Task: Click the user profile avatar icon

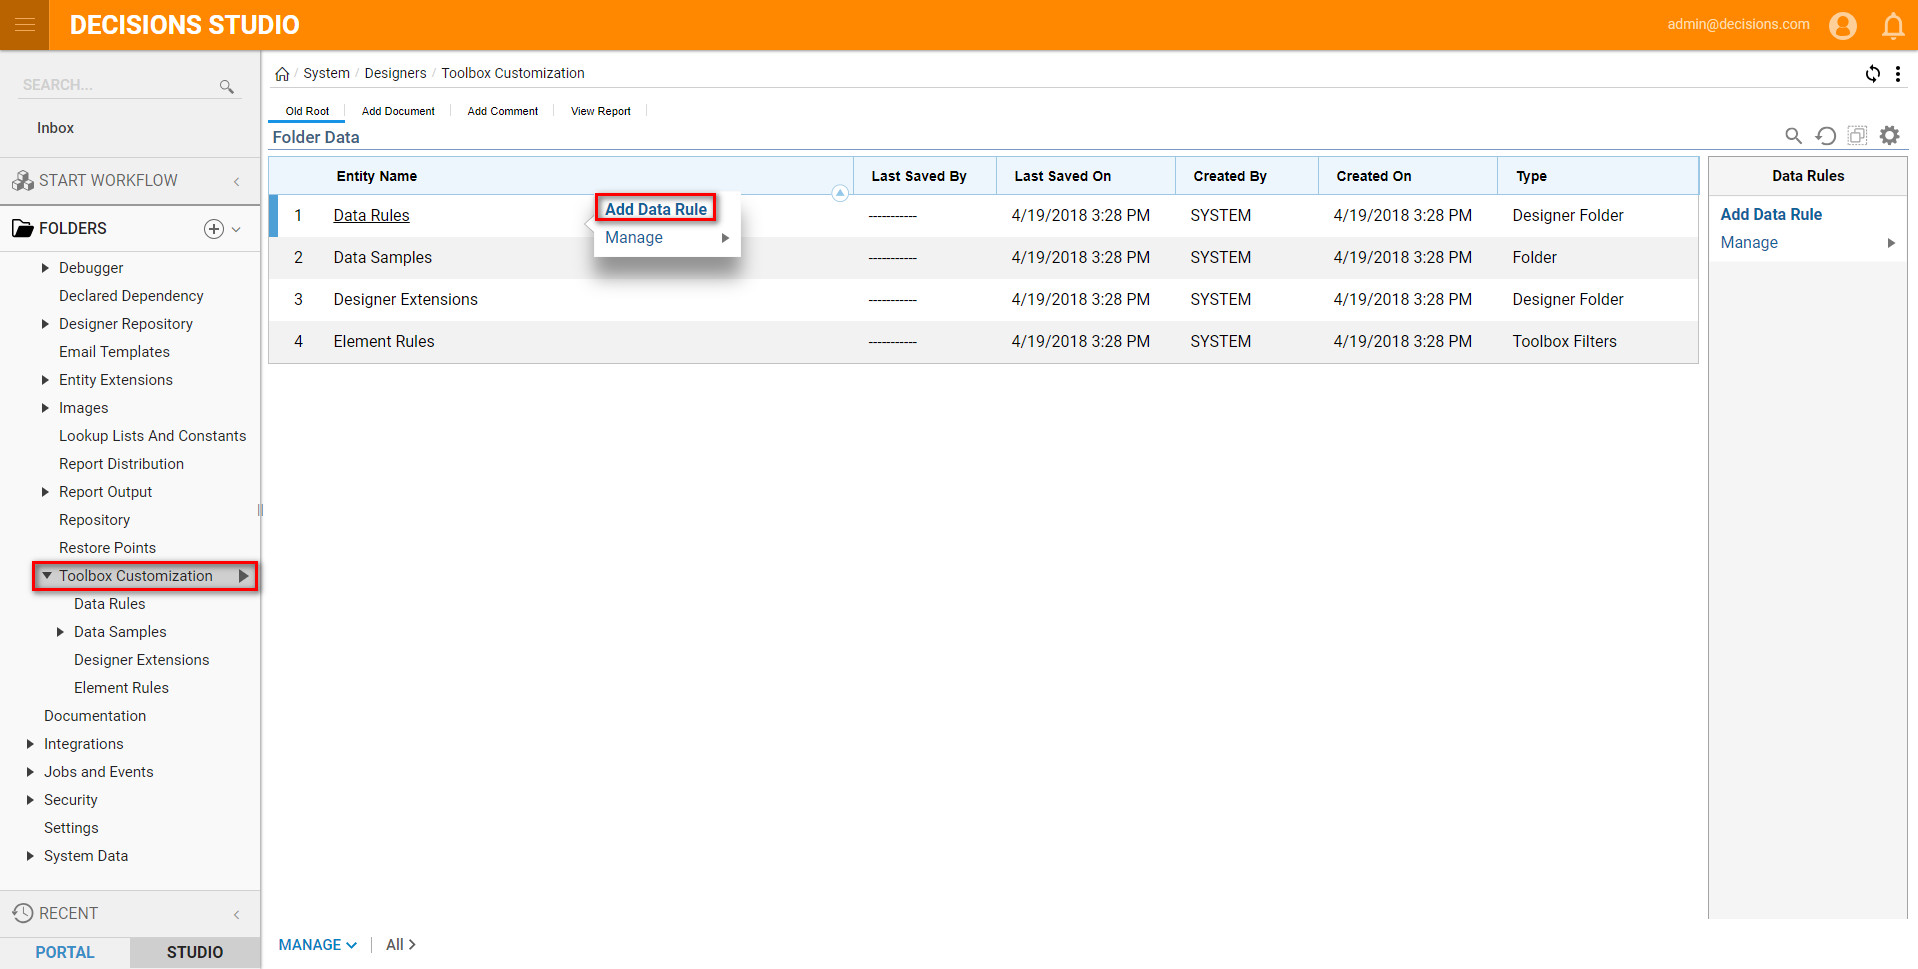Action: pyautogui.click(x=1843, y=25)
